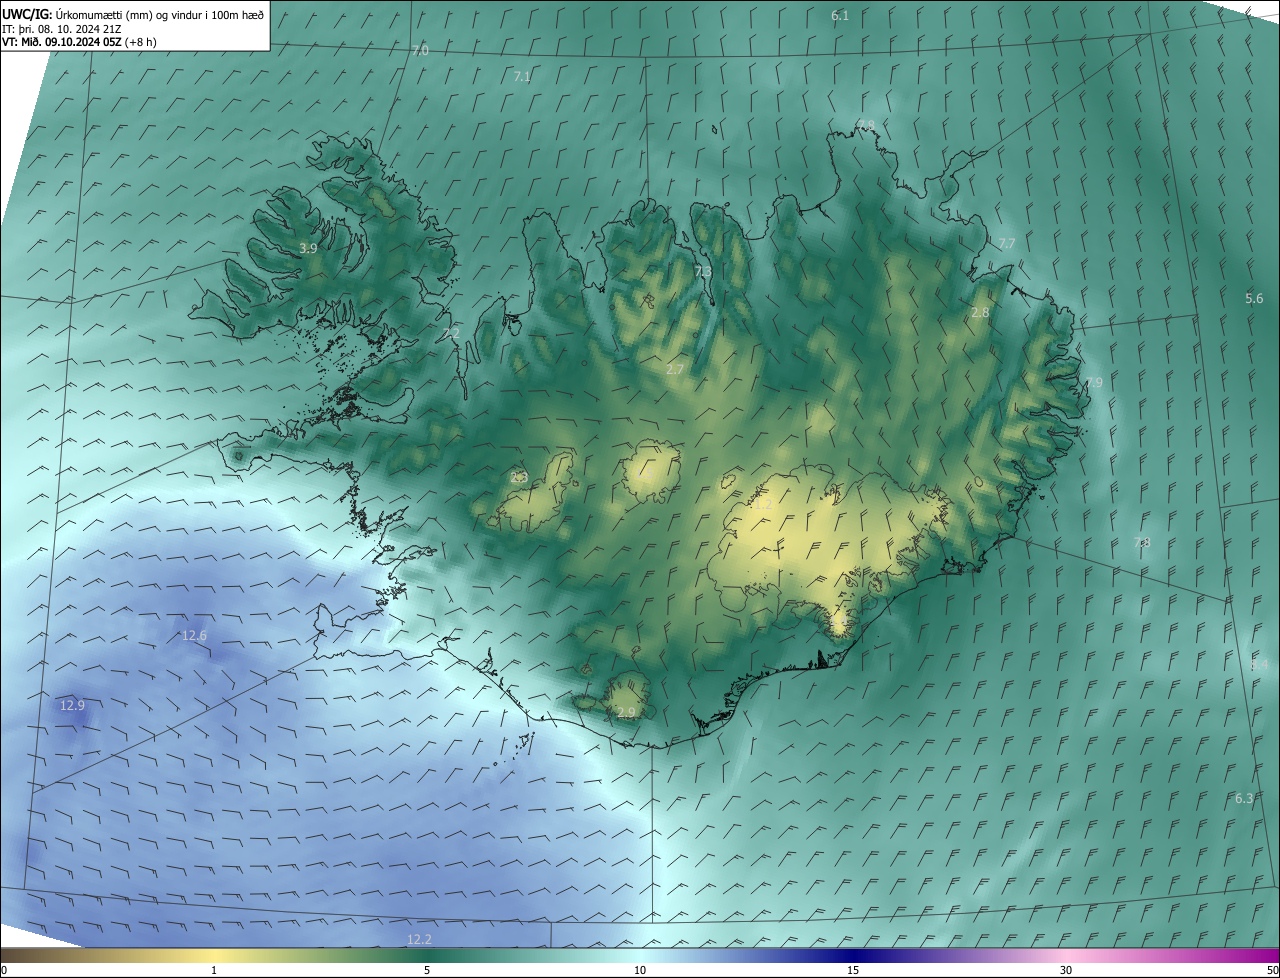Image resolution: width=1280 pixels, height=978 pixels.
Task: Click the 12.6 value over the ocean
Action: [194, 635]
